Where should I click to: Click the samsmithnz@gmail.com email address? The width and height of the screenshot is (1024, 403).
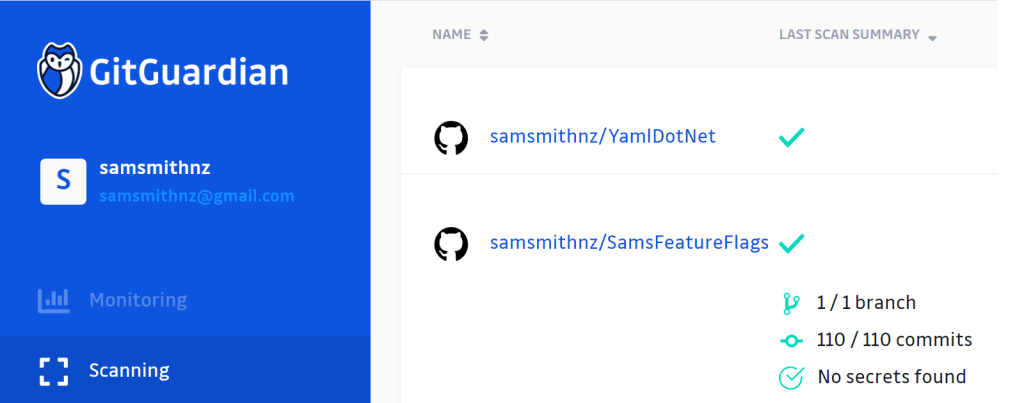click(x=196, y=196)
